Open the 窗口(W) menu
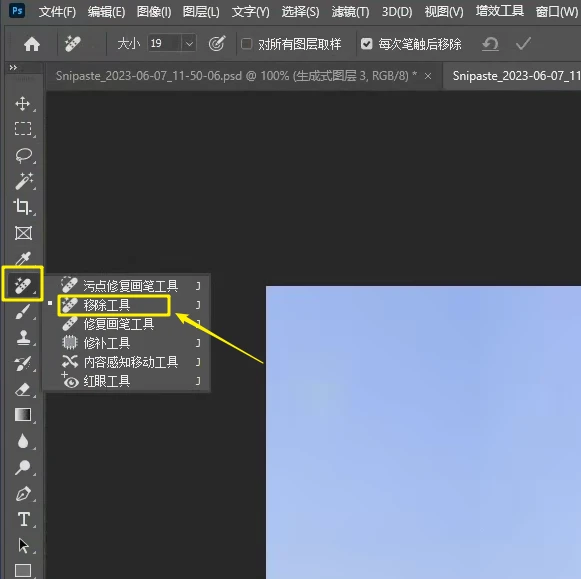The image size is (581, 579). click(557, 12)
